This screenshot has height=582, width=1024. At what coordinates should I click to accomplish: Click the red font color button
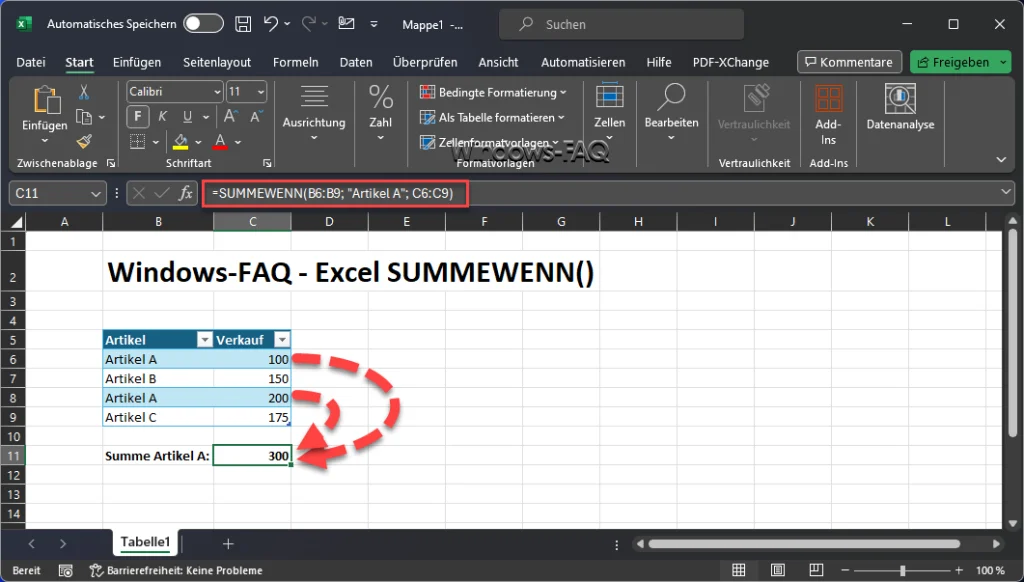click(x=220, y=141)
